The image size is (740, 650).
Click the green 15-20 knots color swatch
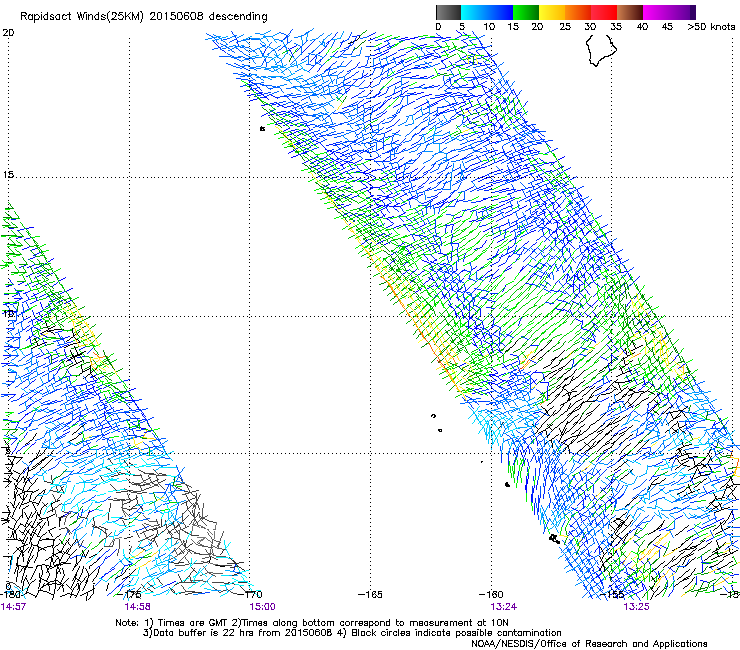coord(526,12)
